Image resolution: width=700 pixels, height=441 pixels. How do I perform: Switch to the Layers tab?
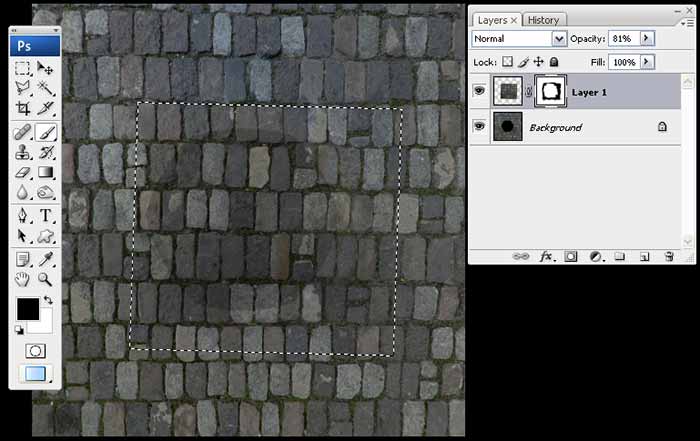(492, 20)
